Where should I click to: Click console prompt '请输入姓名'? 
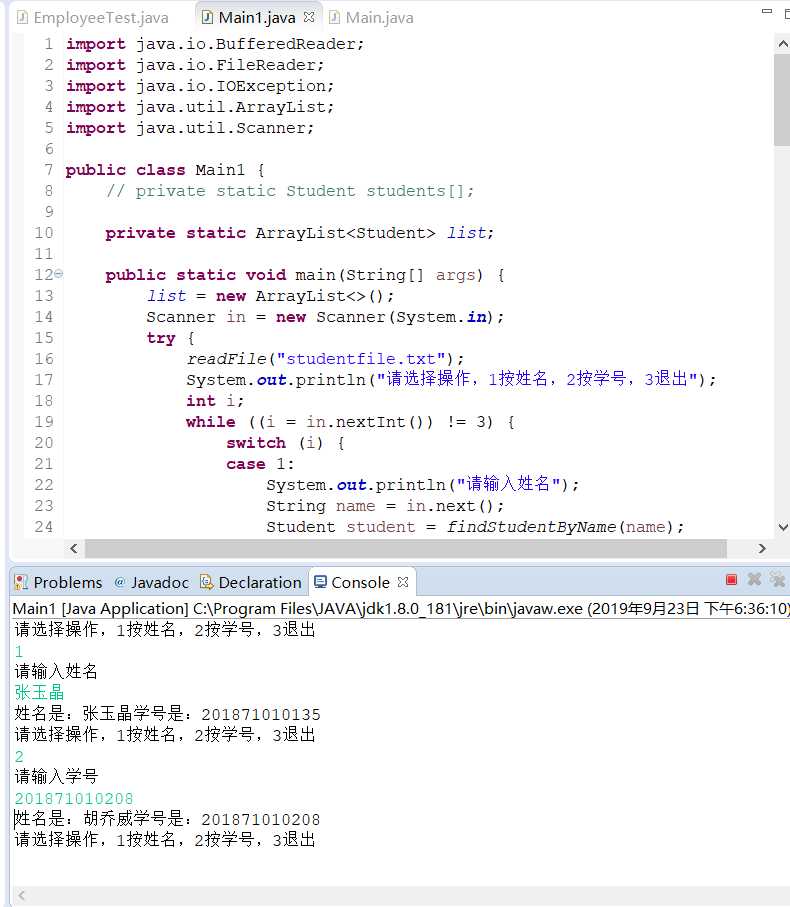(56, 672)
